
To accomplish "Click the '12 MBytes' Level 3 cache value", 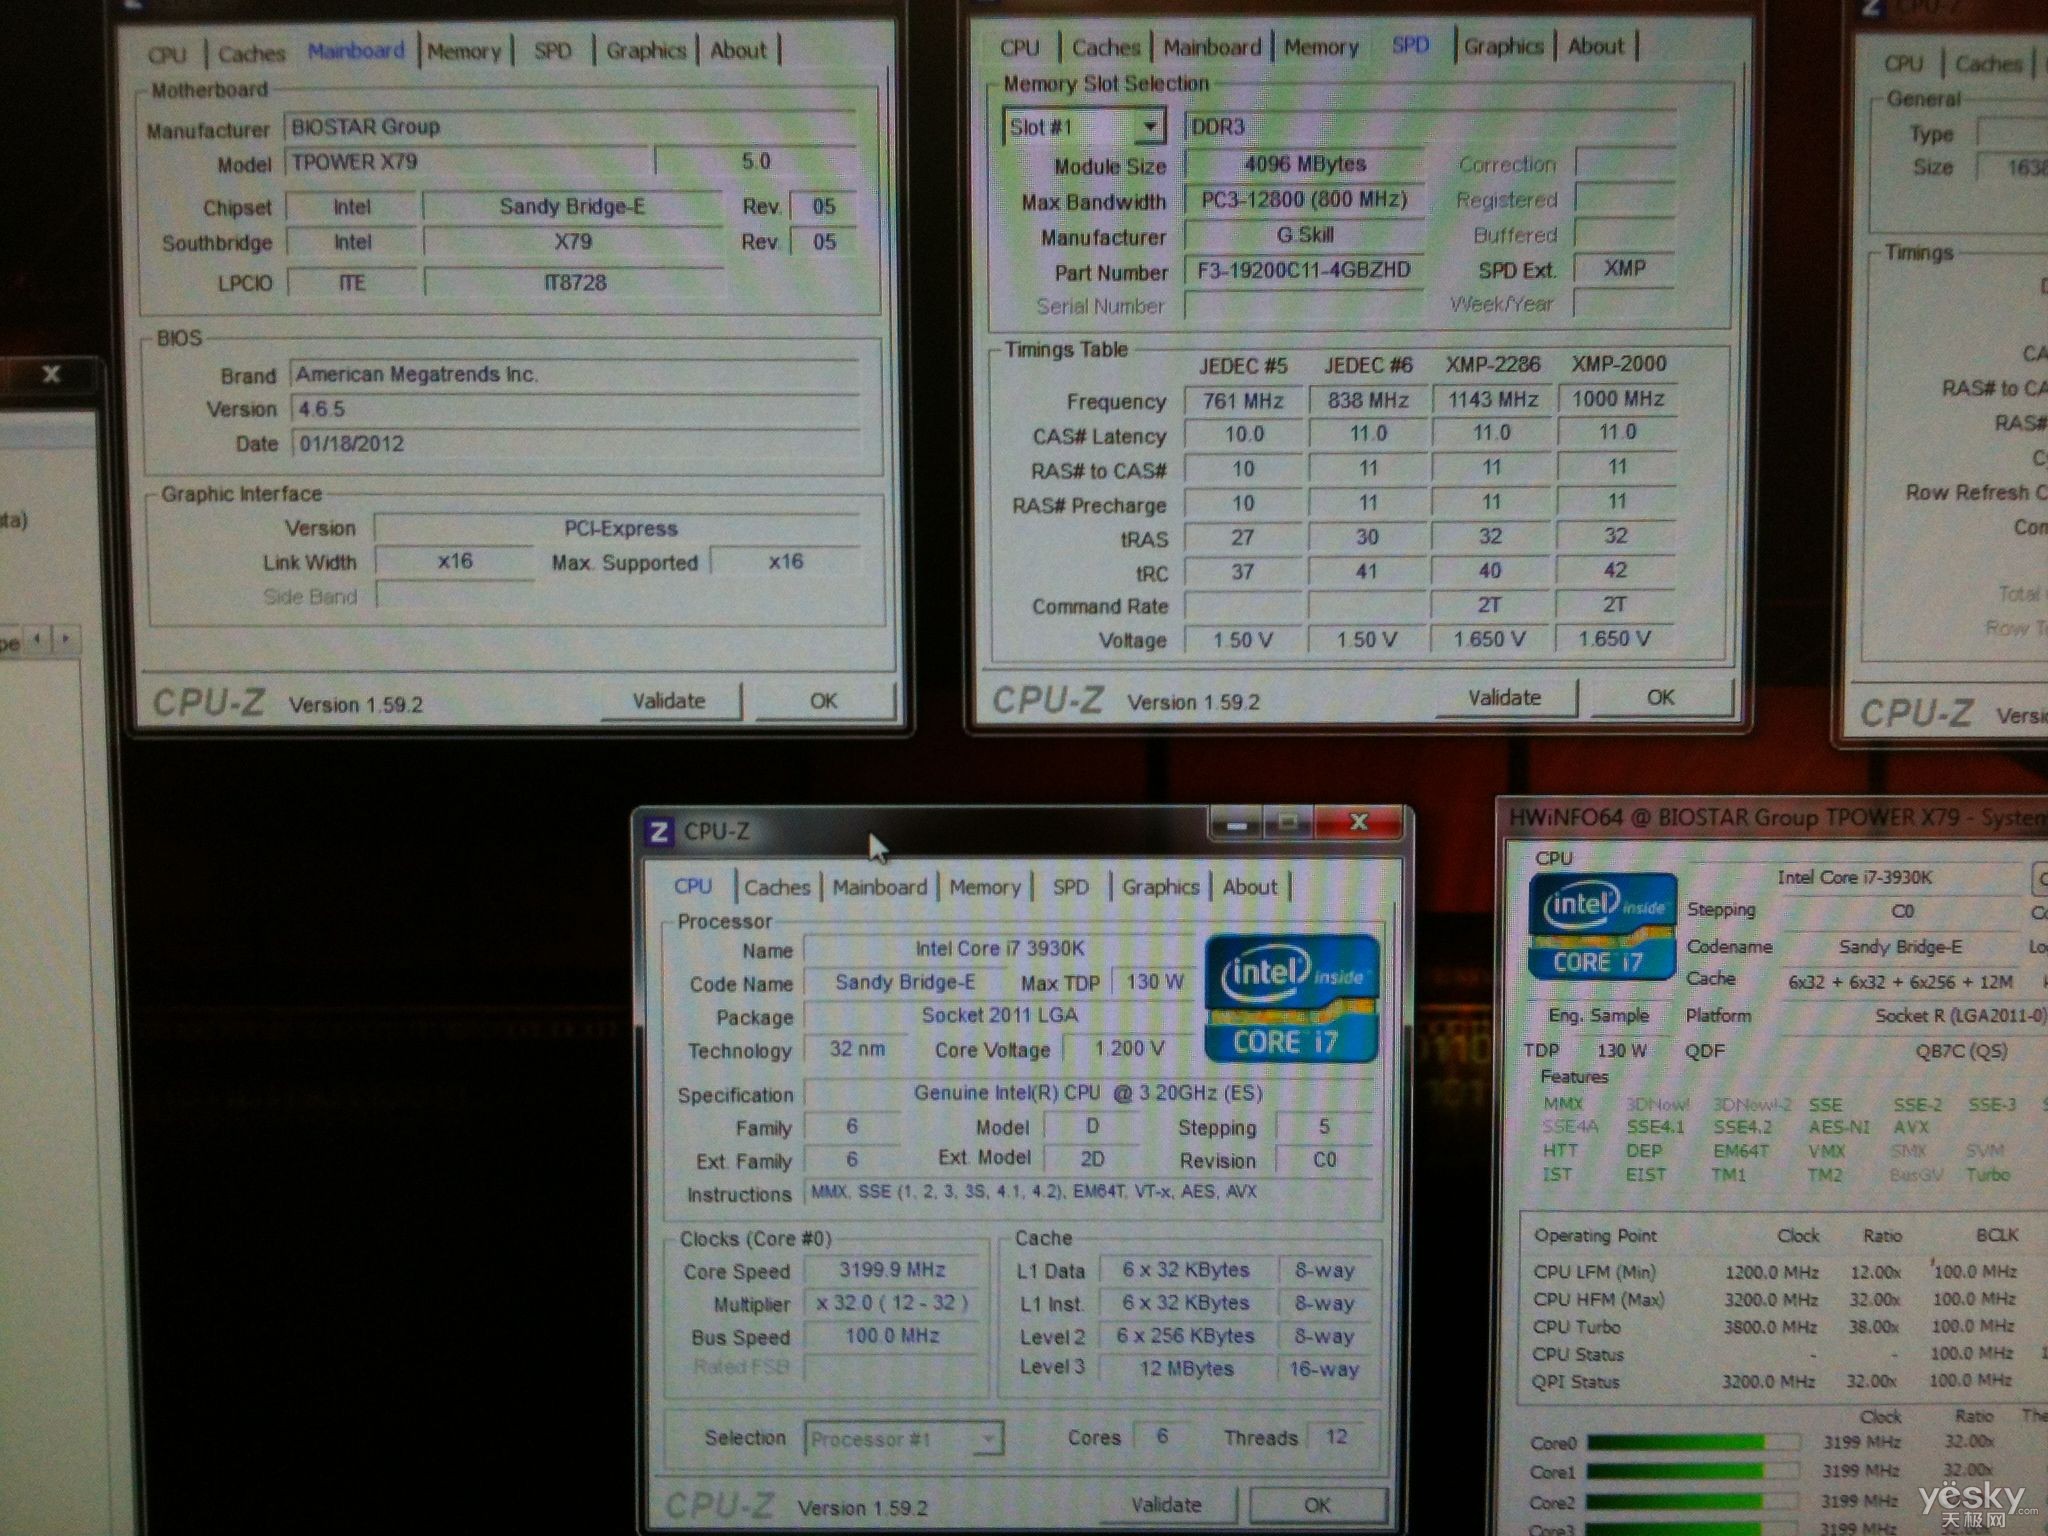I will click(1187, 1369).
